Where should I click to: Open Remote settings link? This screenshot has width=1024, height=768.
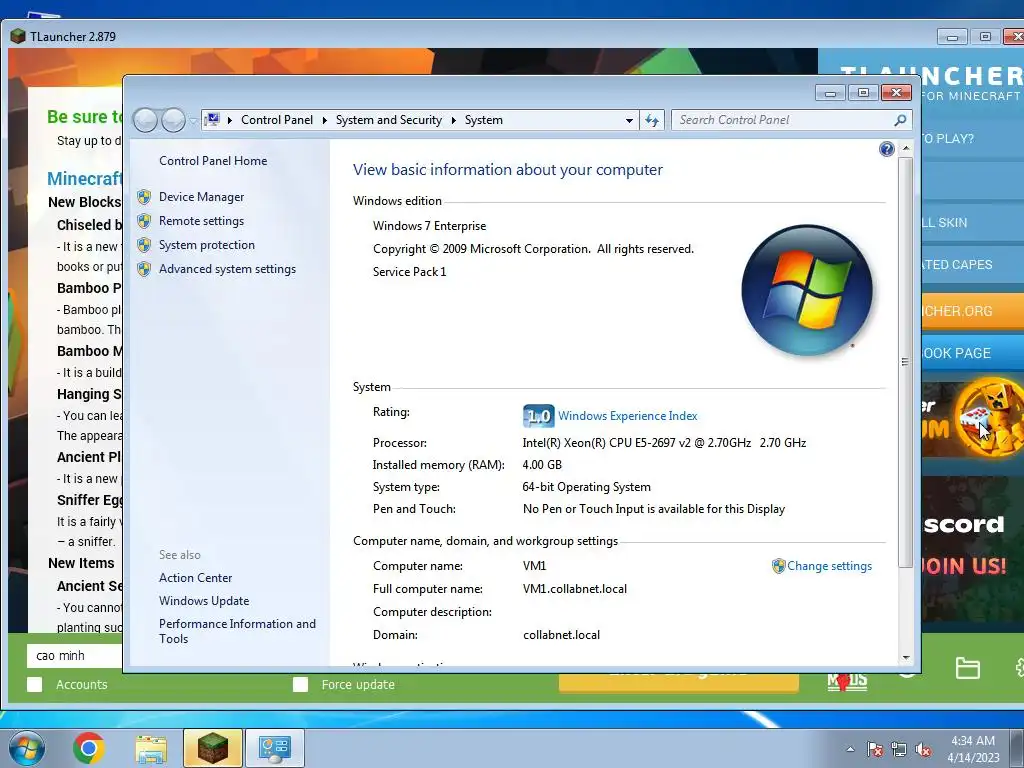click(201, 221)
